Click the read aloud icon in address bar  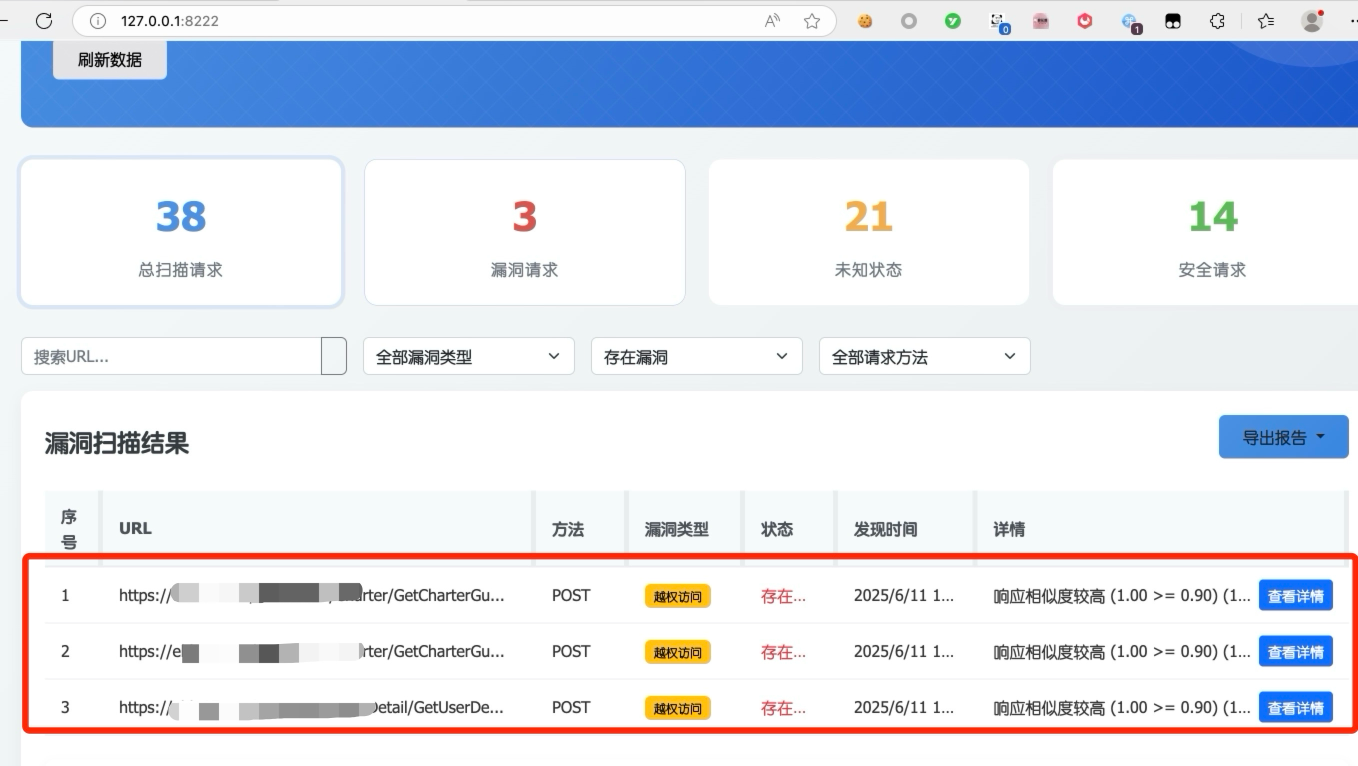click(772, 20)
